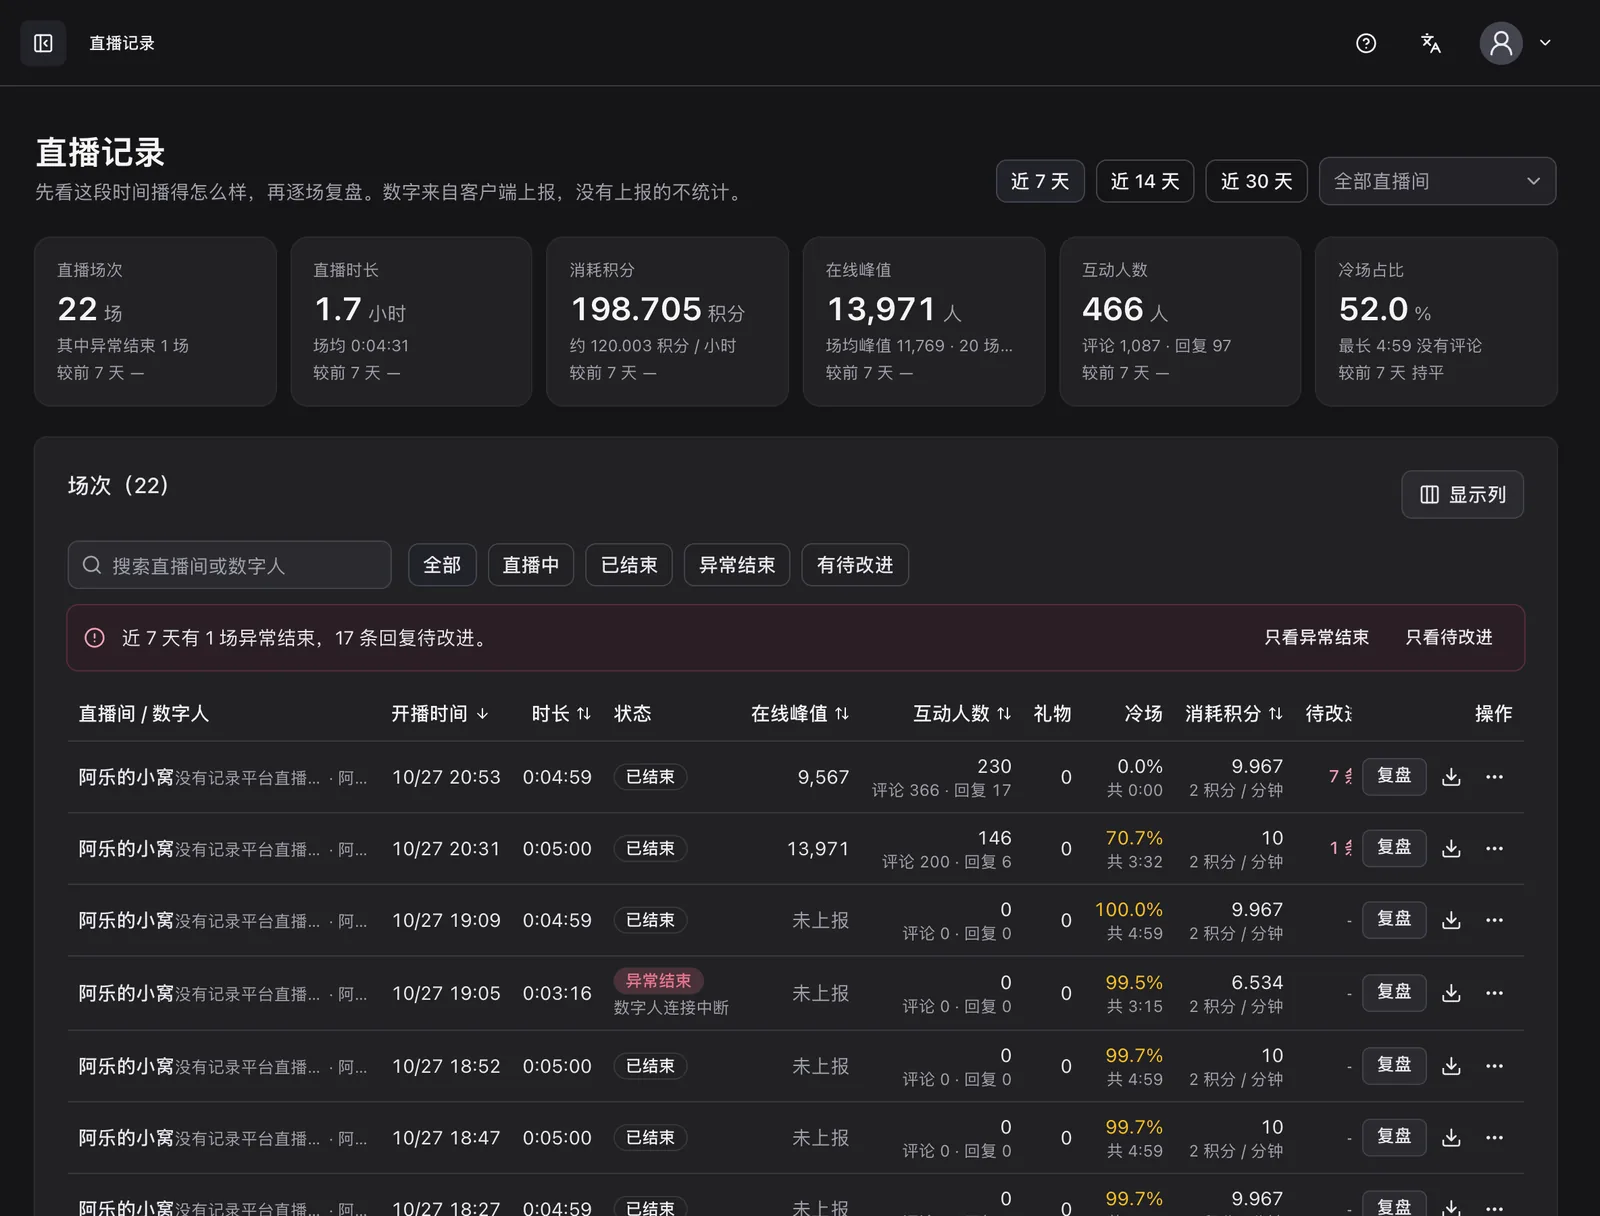Viewport: 1600px width, 1216px height.
Task: Click the 13,971 peak value in 20:31 row
Action: [x=818, y=849]
